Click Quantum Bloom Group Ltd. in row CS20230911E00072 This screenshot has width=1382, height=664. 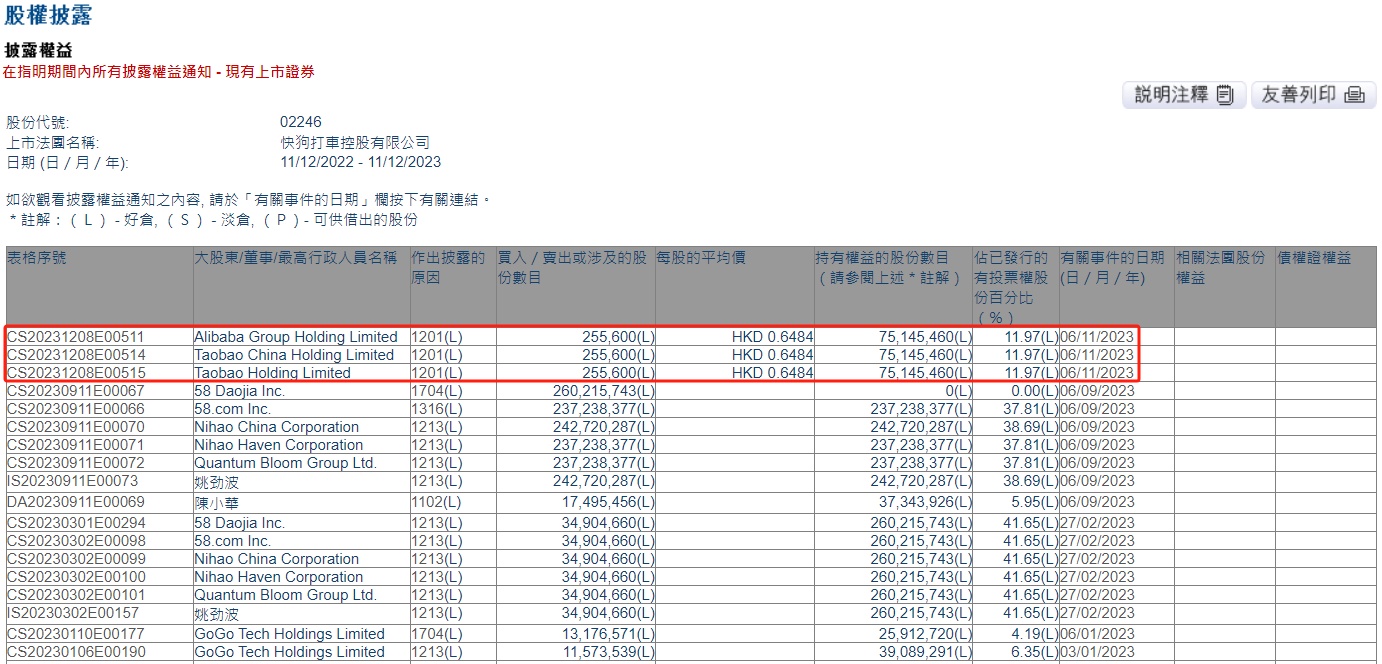click(x=285, y=463)
